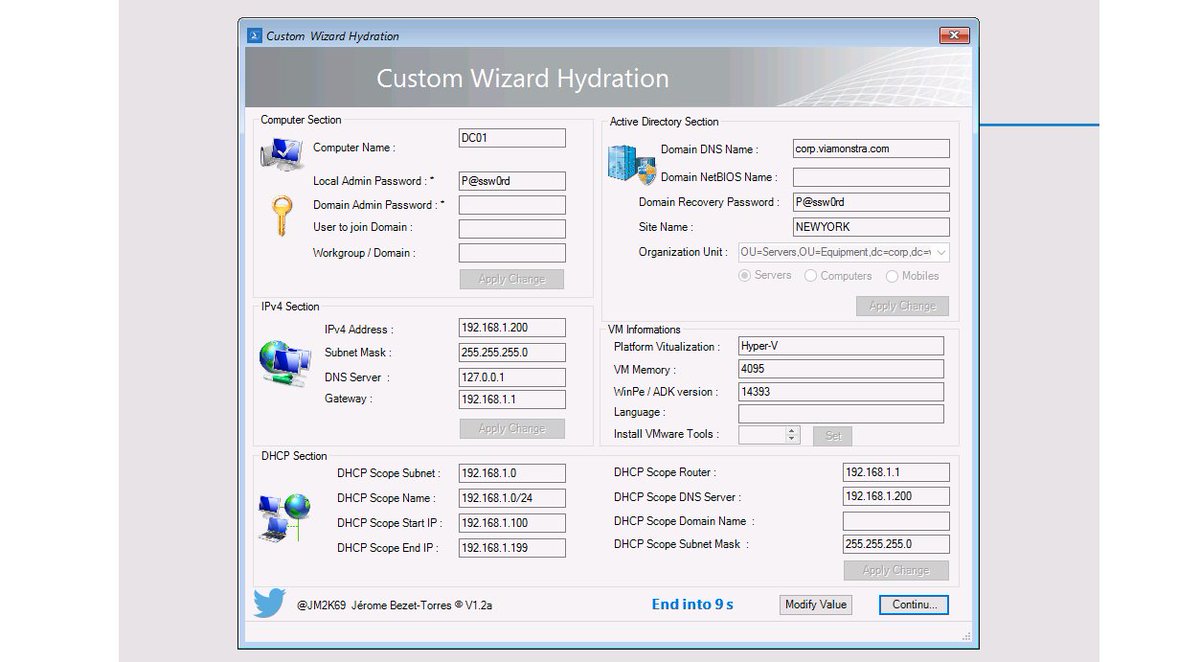
Task: Click the DHCP Scope Router field
Action: coord(896,472)
